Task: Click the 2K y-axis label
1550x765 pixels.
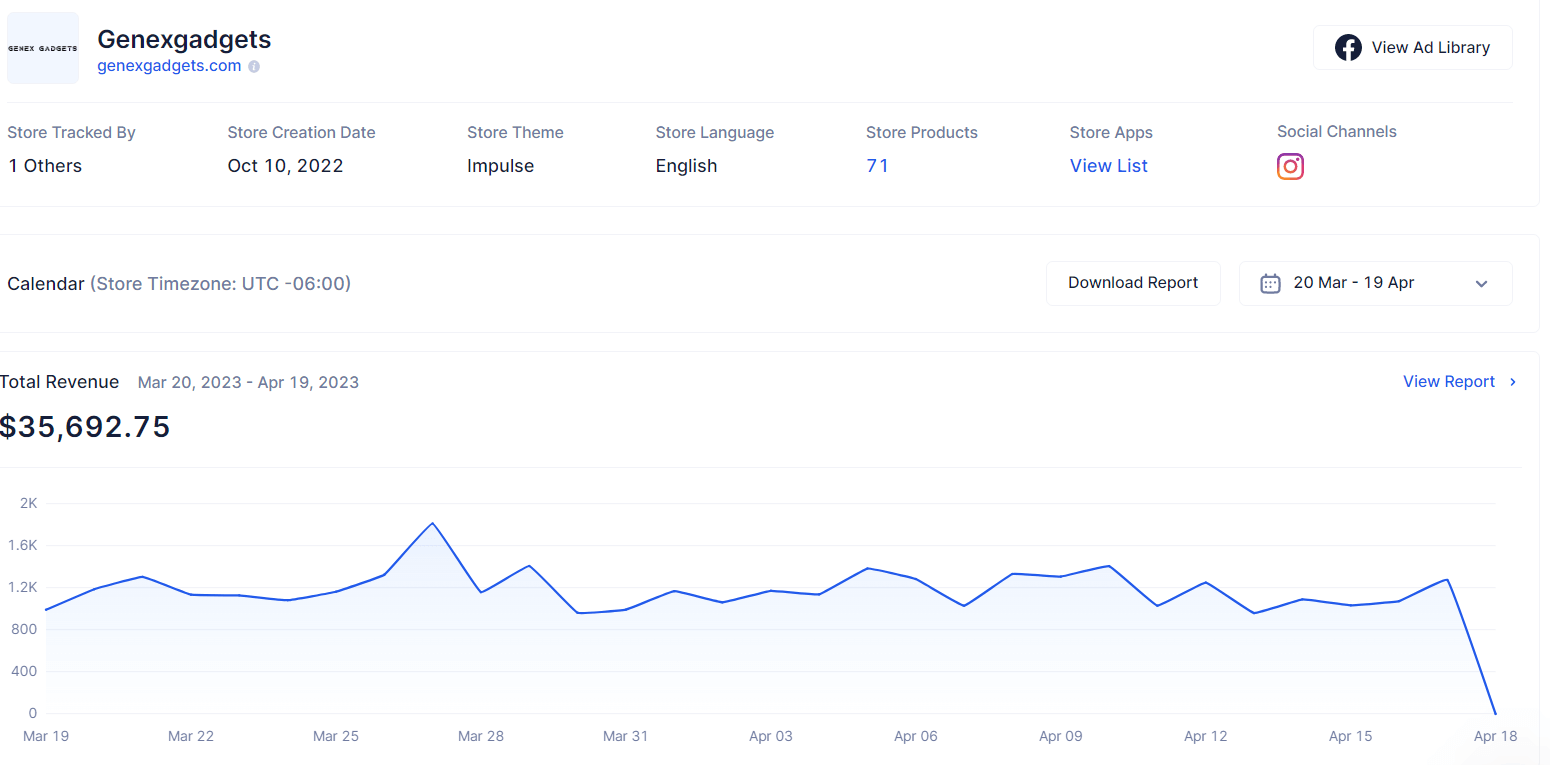Action: (28, 503)
